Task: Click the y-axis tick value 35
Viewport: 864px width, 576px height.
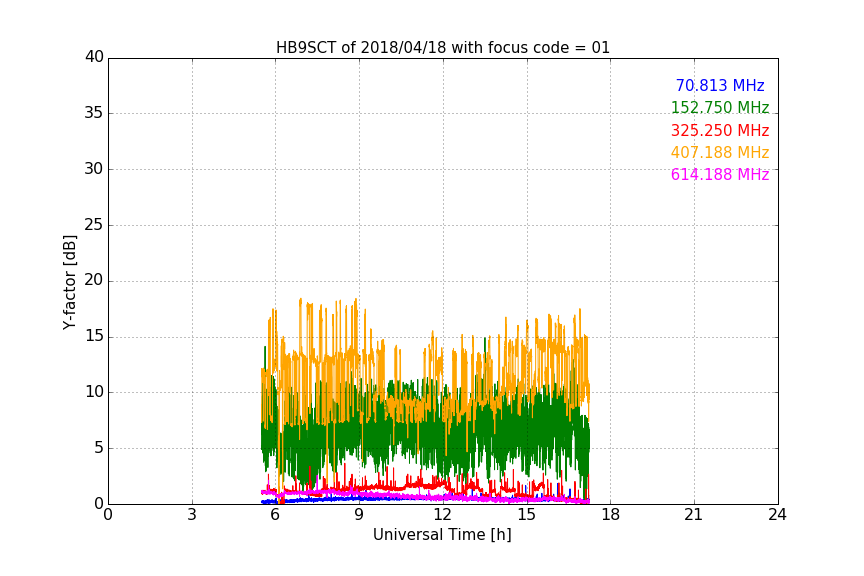Action: coord(94,113)
